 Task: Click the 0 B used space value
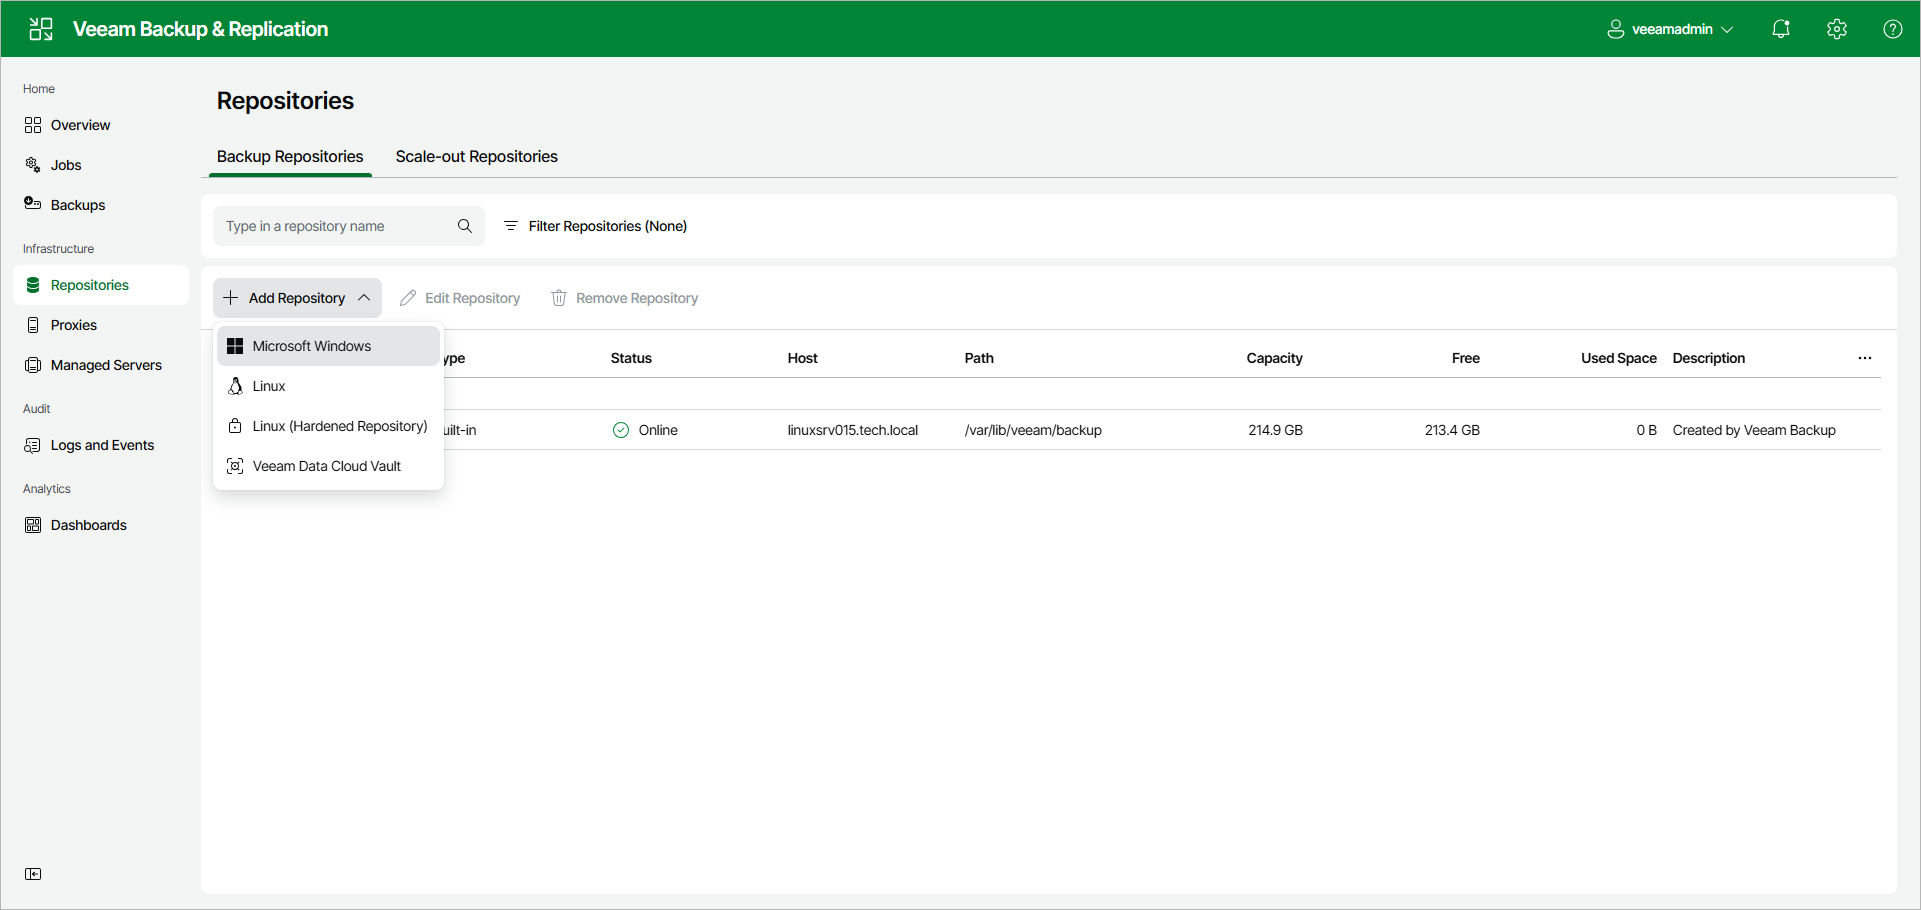pyautogui.click(x=1646, y=430)
